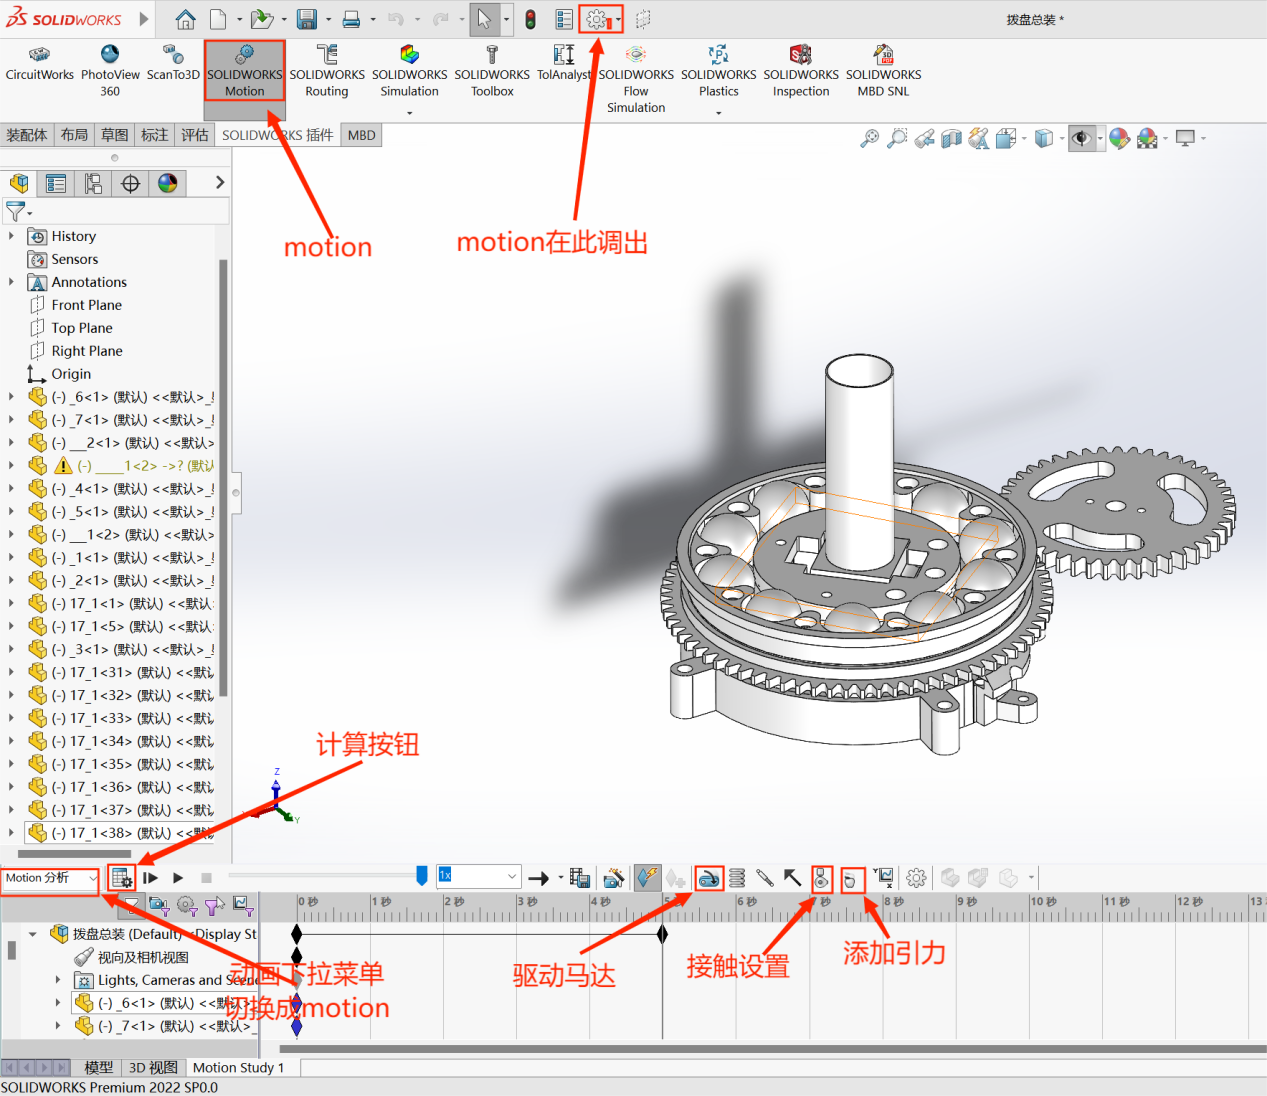The height and width of the screenshot is (1096, 1267).
Task: Click the Edit Appearance color ball icon
Action: (1119, 138)
